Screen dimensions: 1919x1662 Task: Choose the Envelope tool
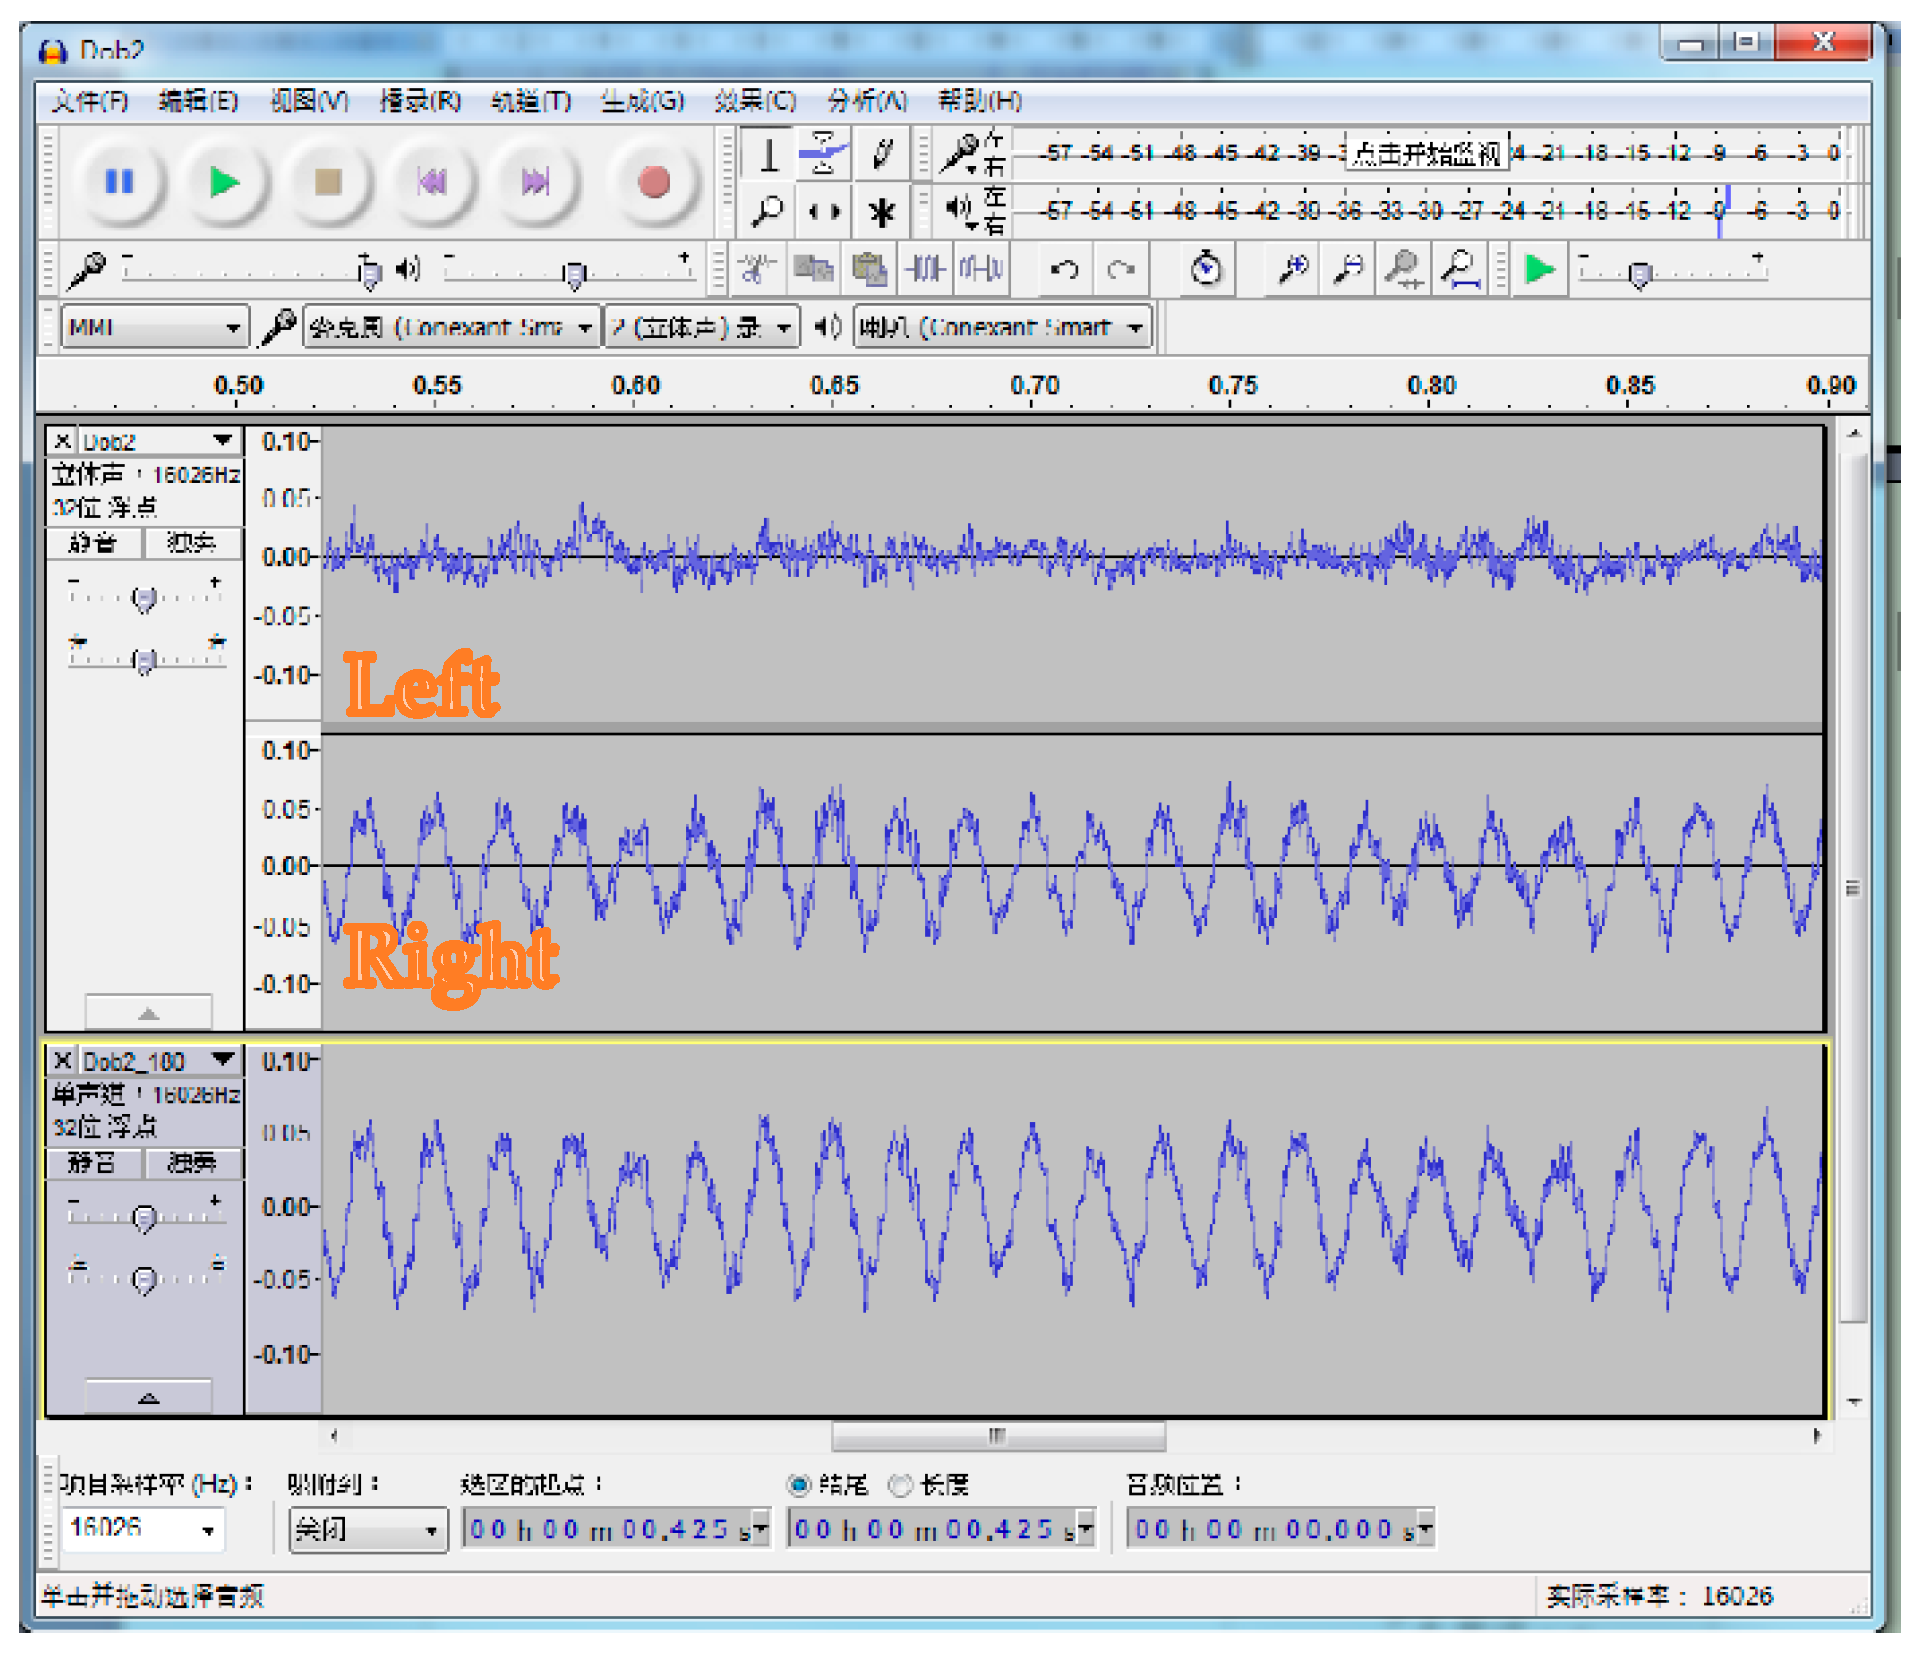coord(824,154)
